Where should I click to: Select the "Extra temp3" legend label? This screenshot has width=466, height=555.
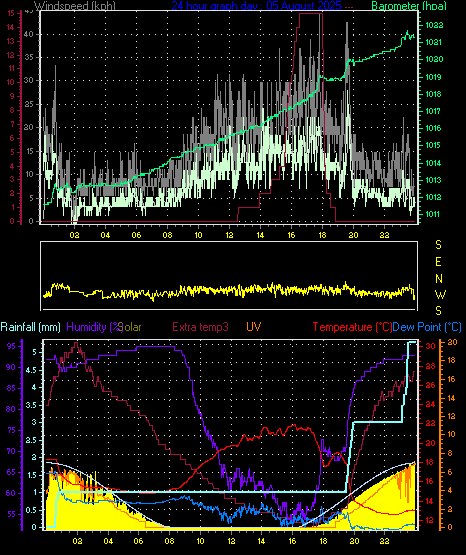point(200,327)
